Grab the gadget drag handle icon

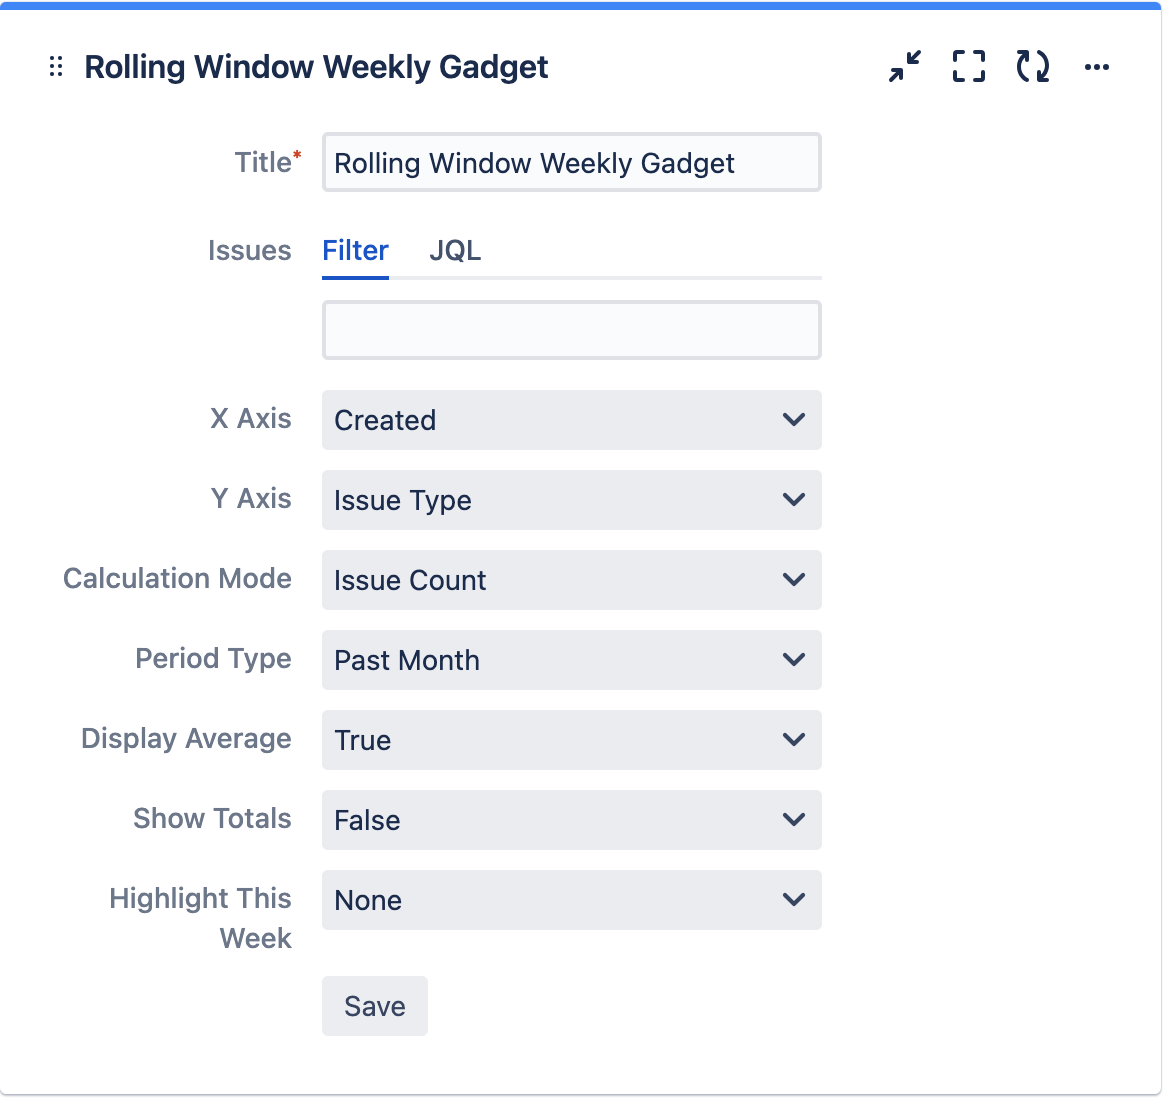pyautogui.click(x=55, y=67)
